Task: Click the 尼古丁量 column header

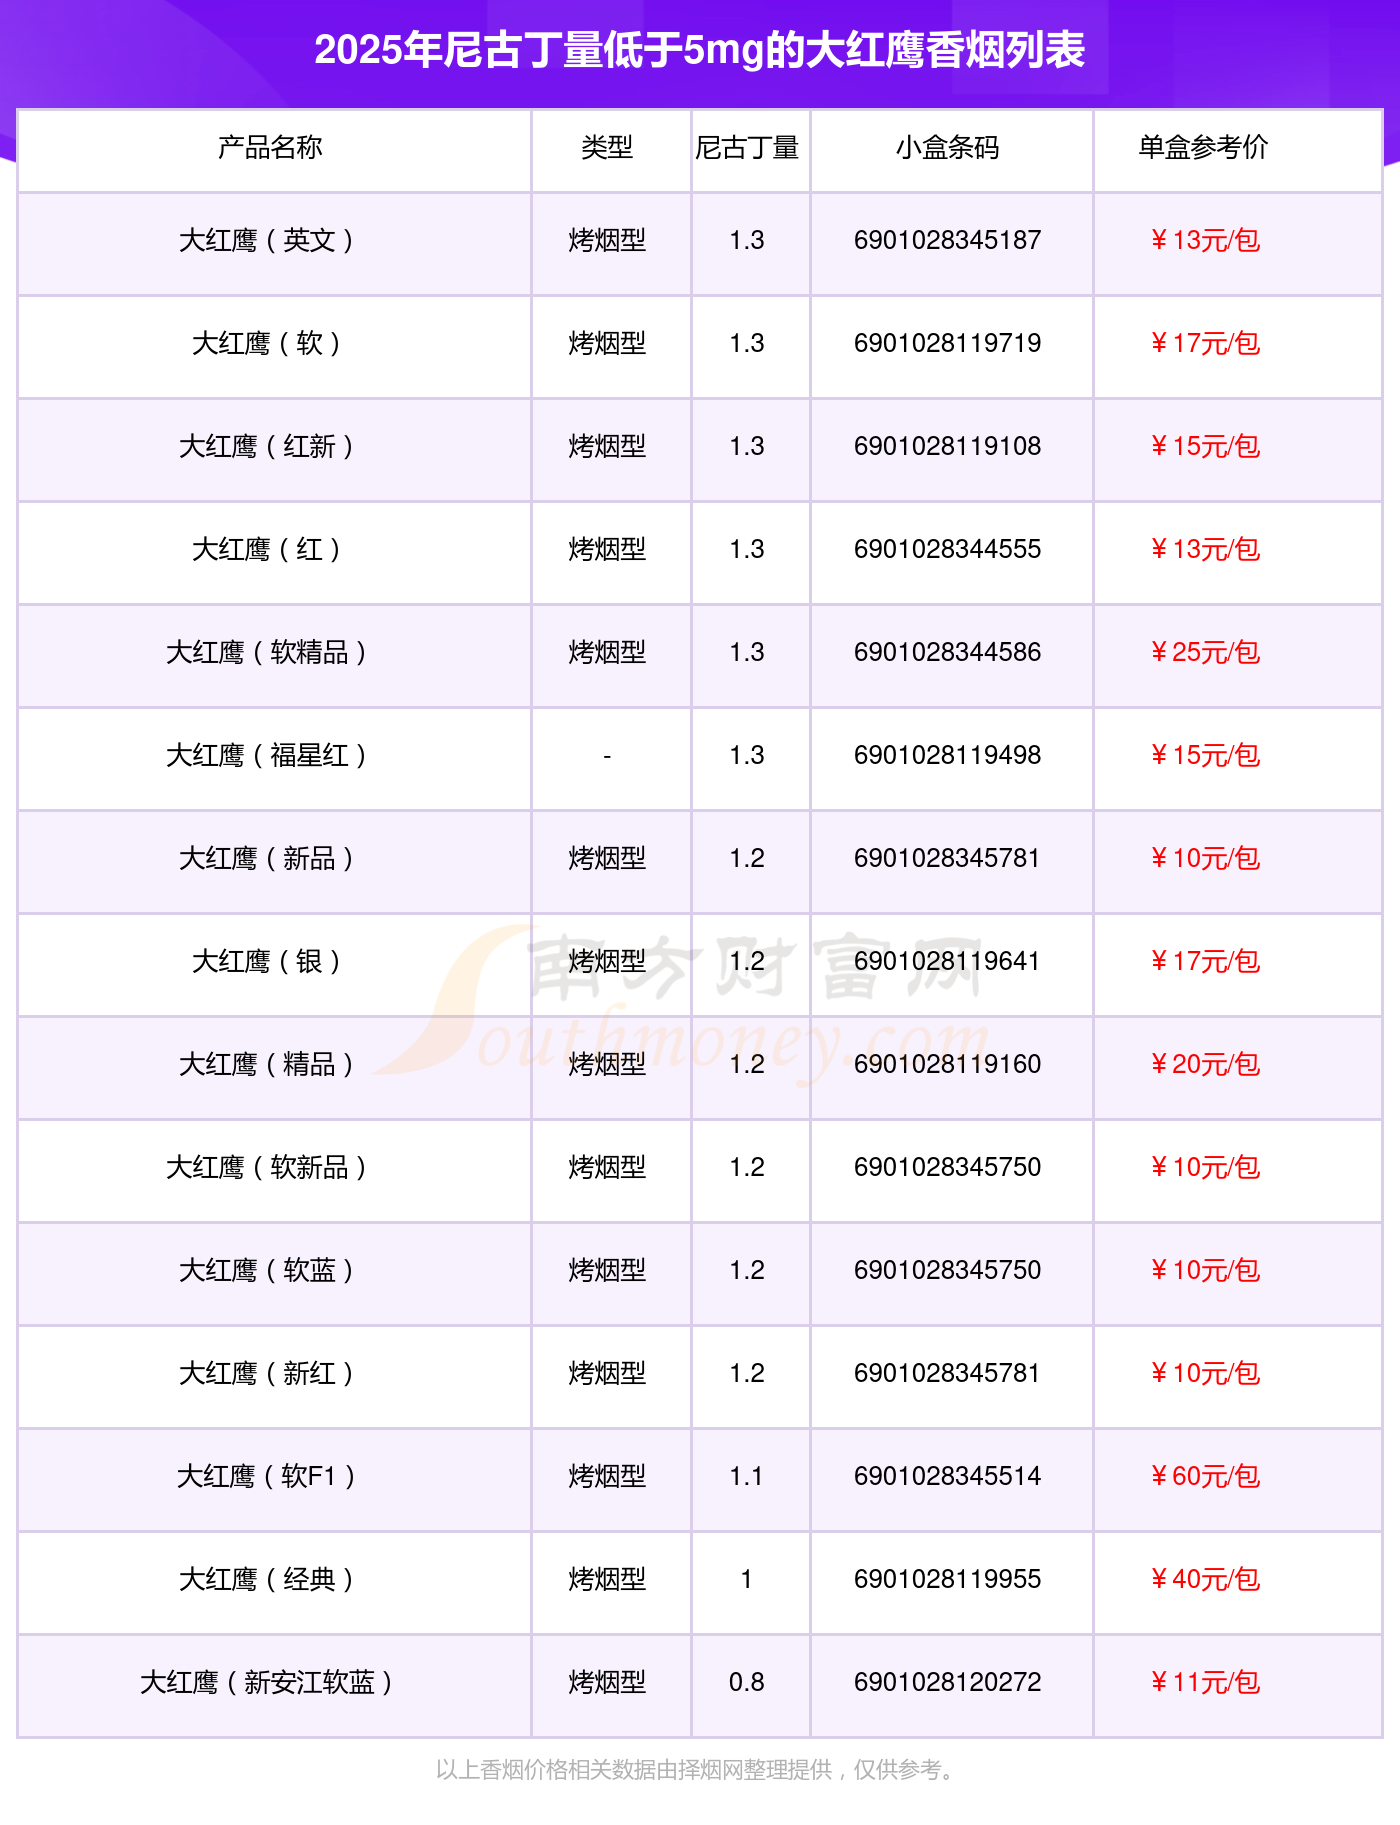Action: pos(747,148)
